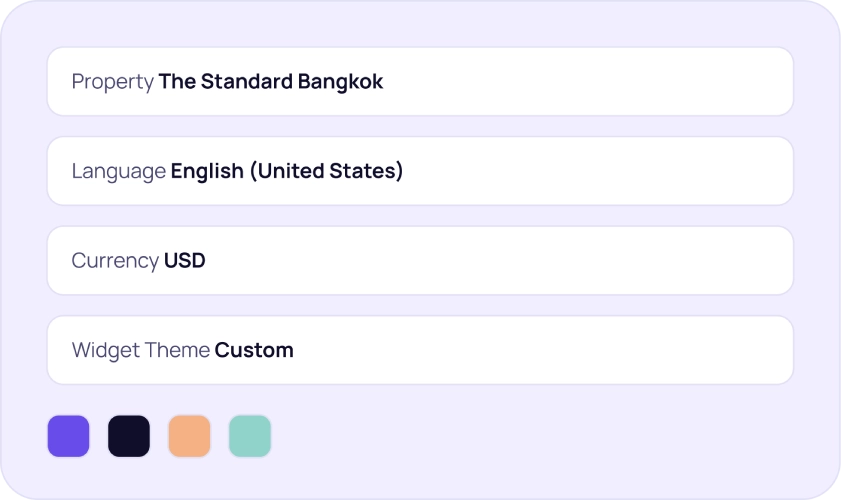The height and width of the screenshot is (500, 841).
Task: Click 'The Standard Bangkok' property value
Action: 271,82
